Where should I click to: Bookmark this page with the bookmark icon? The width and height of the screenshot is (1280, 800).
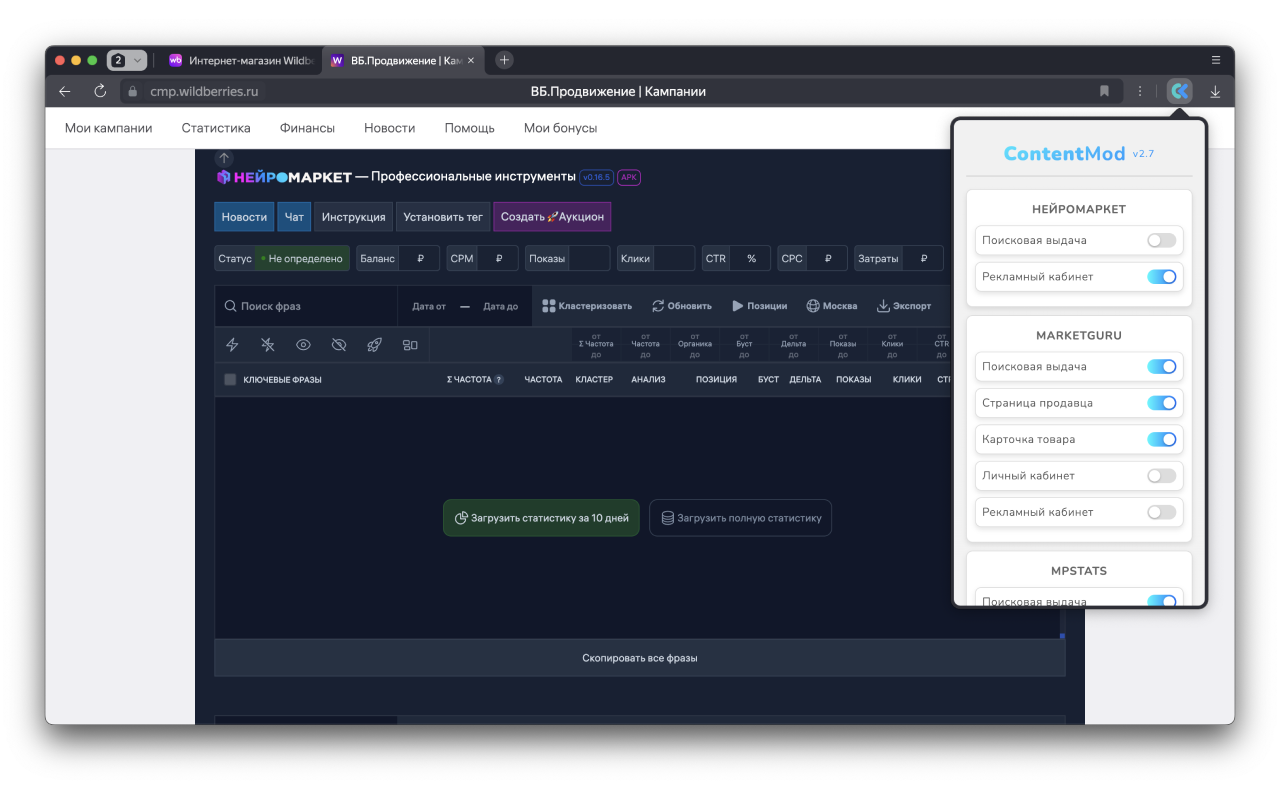click(x=1104, y=91)
